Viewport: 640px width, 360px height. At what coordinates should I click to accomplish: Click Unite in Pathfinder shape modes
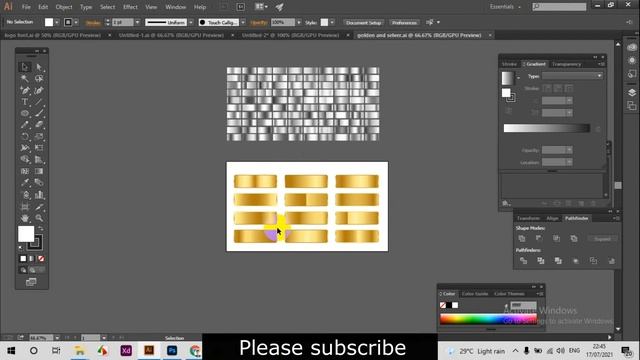coord(522,238)
